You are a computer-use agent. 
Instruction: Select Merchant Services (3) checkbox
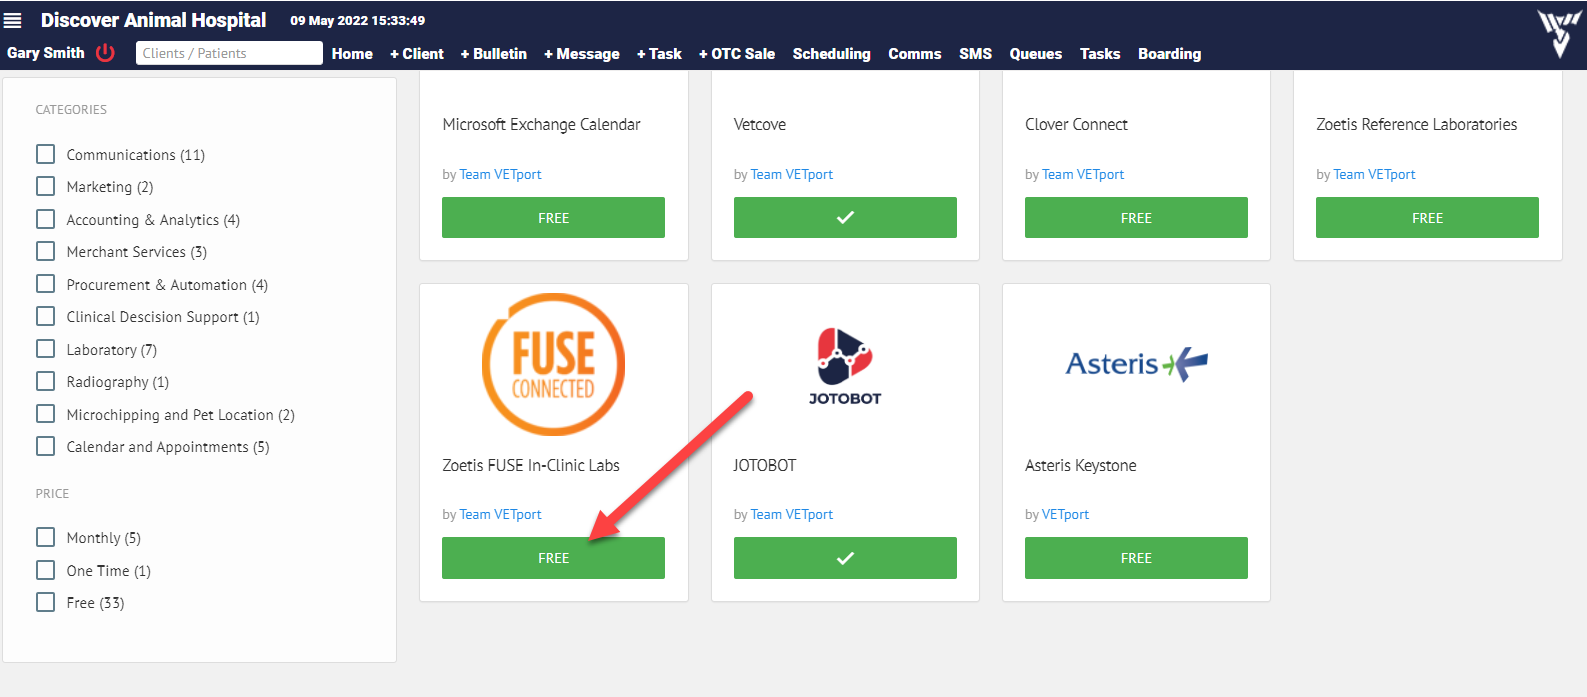tap(45, 251)
